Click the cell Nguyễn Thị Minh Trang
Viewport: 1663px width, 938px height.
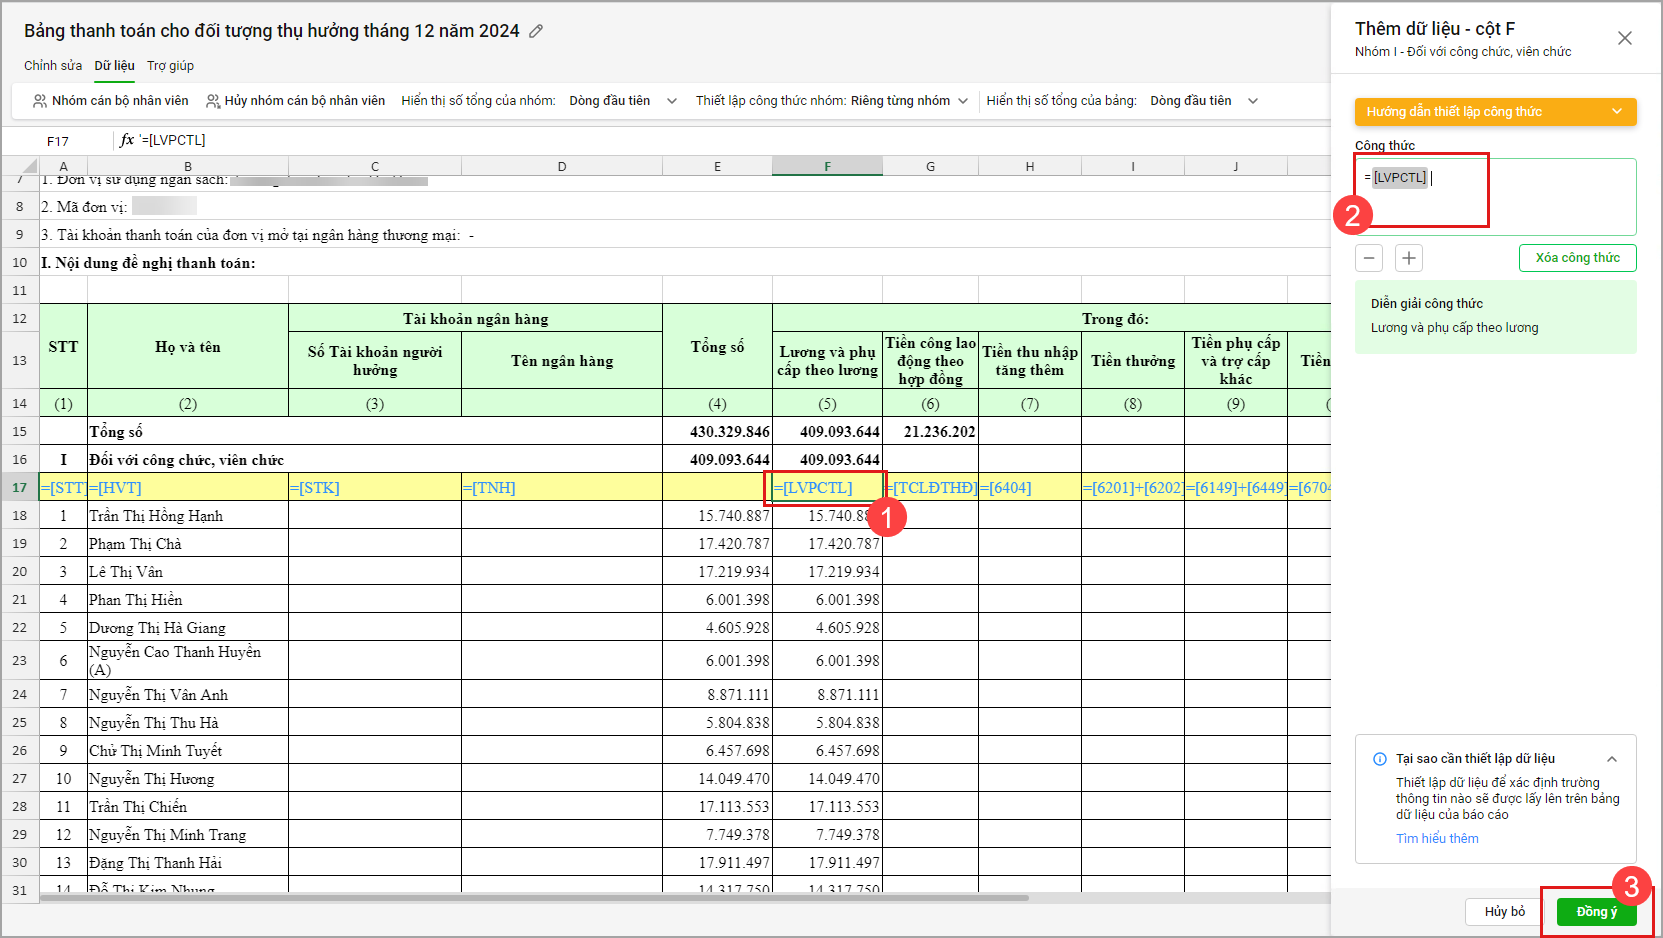point(188,835)
